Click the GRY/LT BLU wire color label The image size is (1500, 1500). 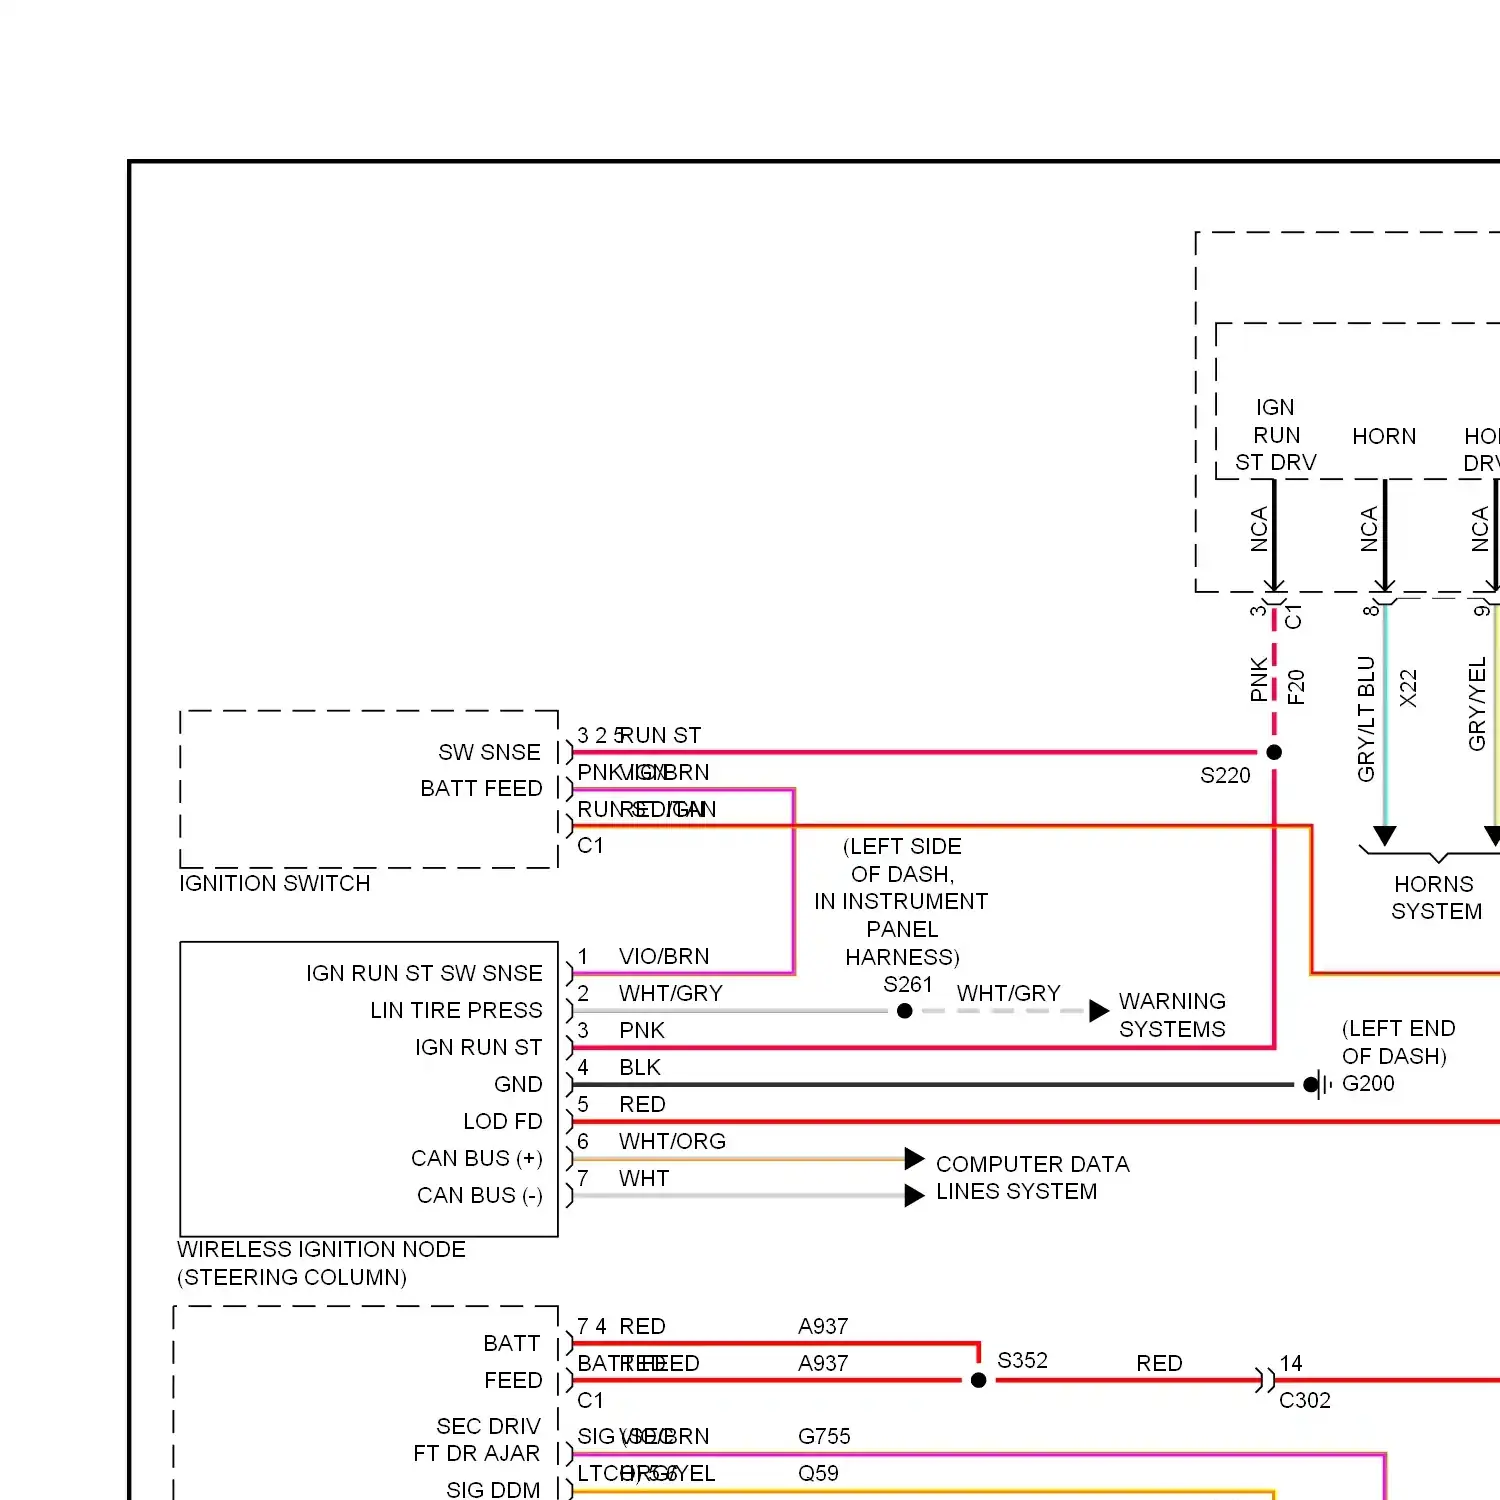1366,718
